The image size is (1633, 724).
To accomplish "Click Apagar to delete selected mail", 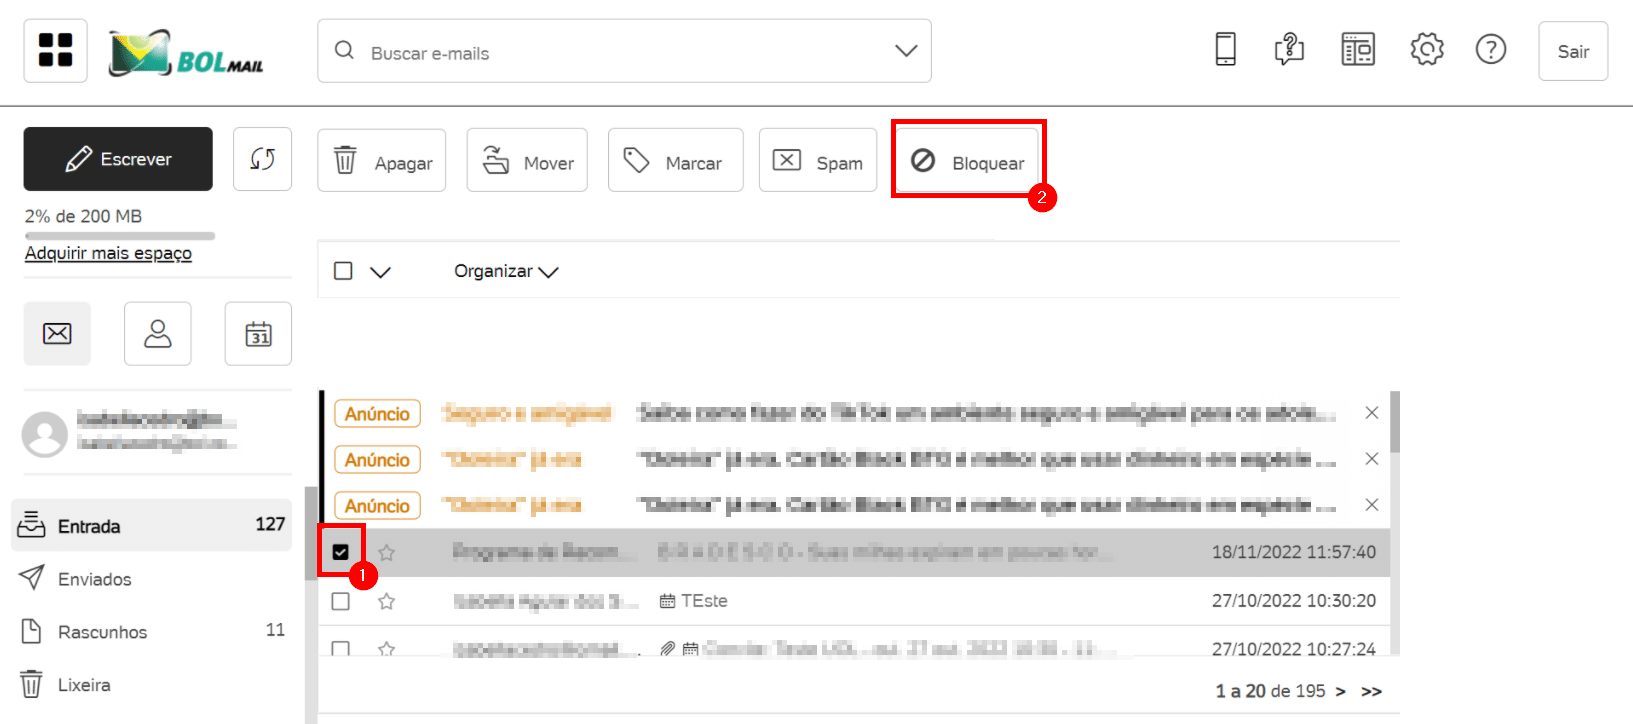I will coord(382,160).
